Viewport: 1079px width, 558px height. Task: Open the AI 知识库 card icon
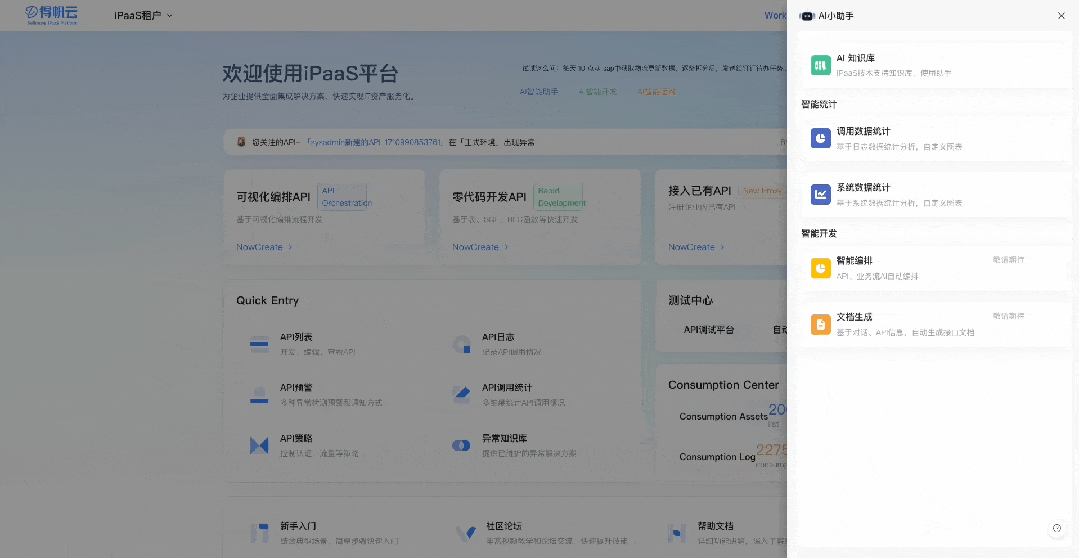tap(820, 65)
